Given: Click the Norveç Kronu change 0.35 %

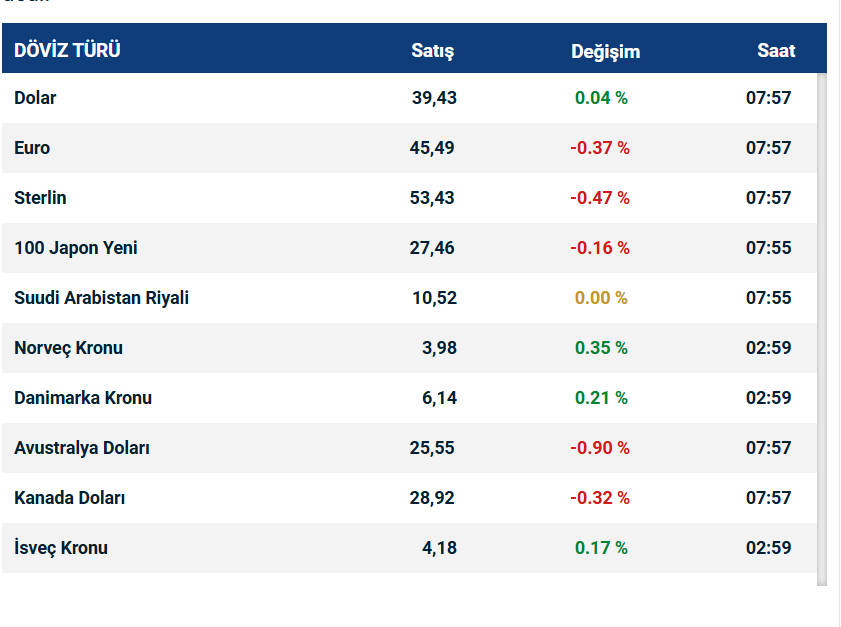Looking at the screenshot, I should 601,348.
